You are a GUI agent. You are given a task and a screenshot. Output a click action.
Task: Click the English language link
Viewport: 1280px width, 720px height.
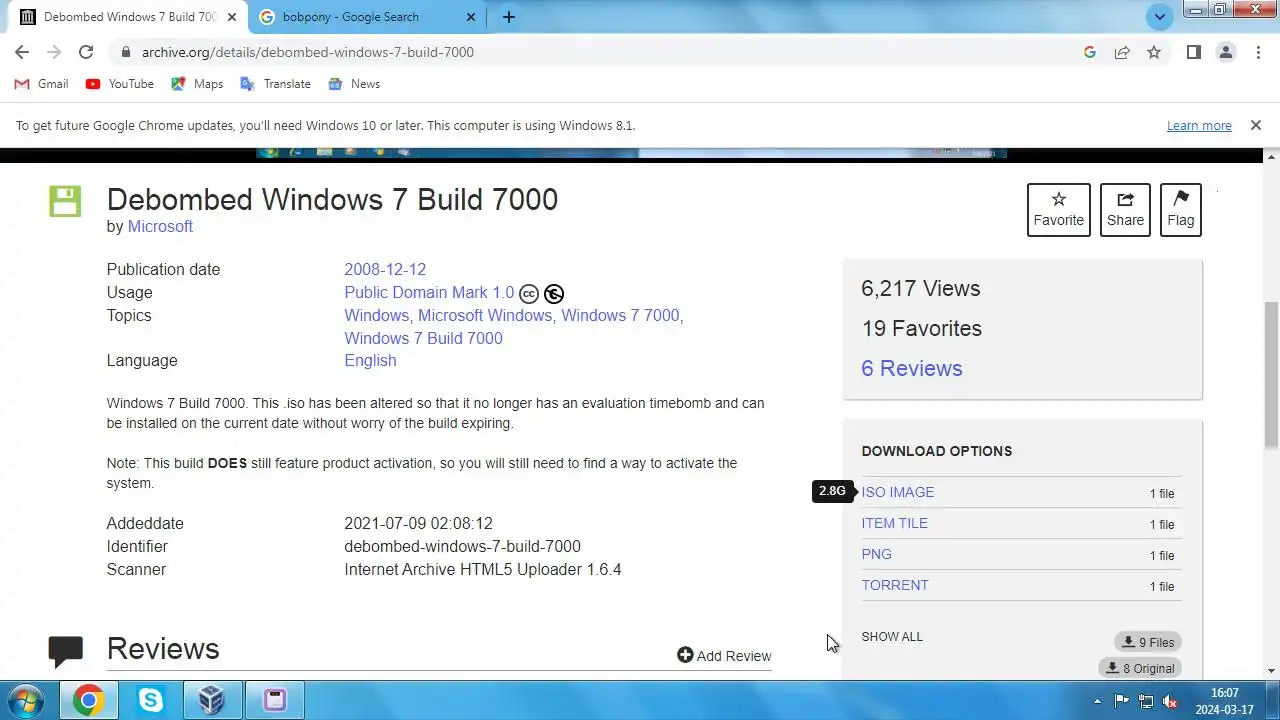[x=370, y=360]
